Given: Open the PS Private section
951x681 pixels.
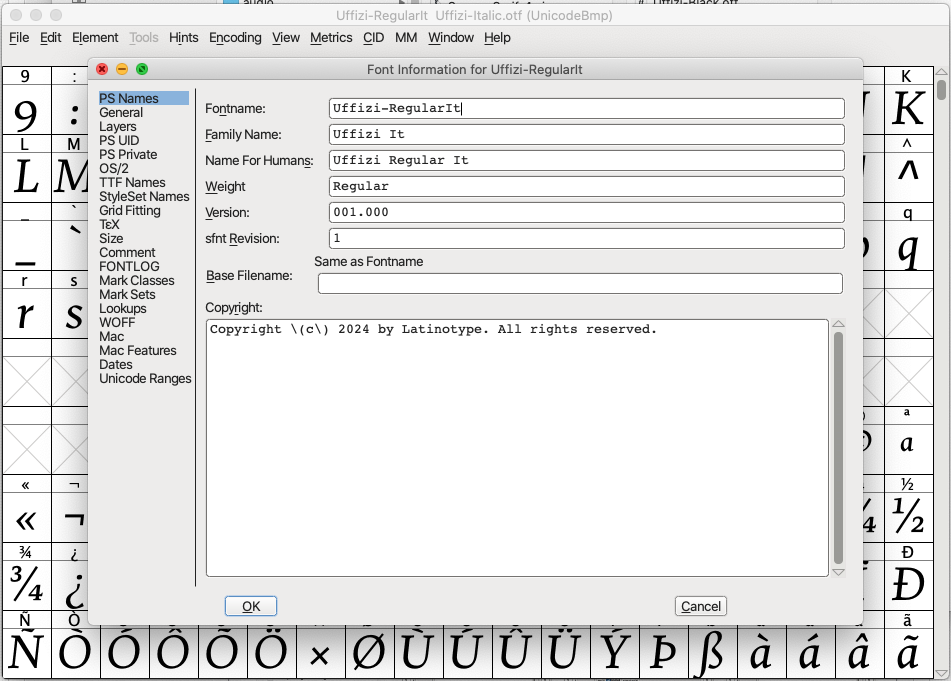Looking at the screenshot, I should pyautogui.click(x=128, y=155).
